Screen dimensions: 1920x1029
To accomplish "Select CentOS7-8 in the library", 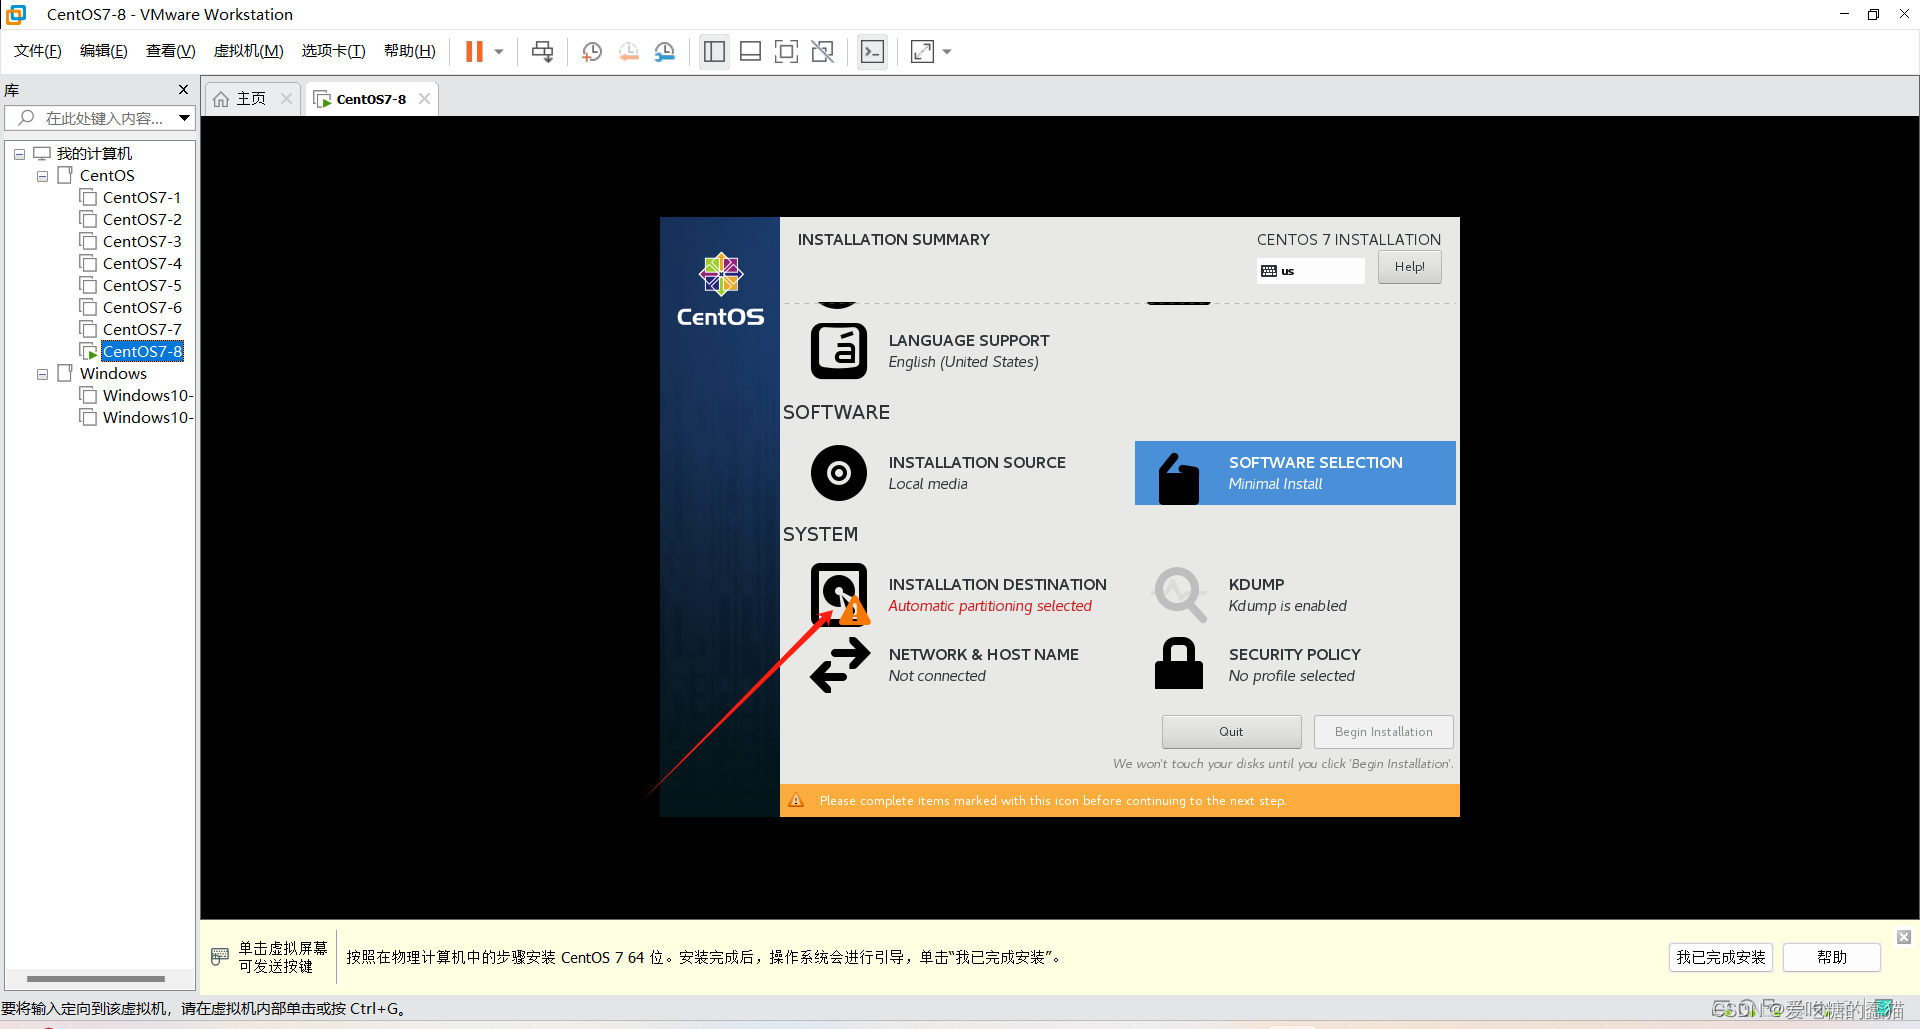I will click(141, 352).
